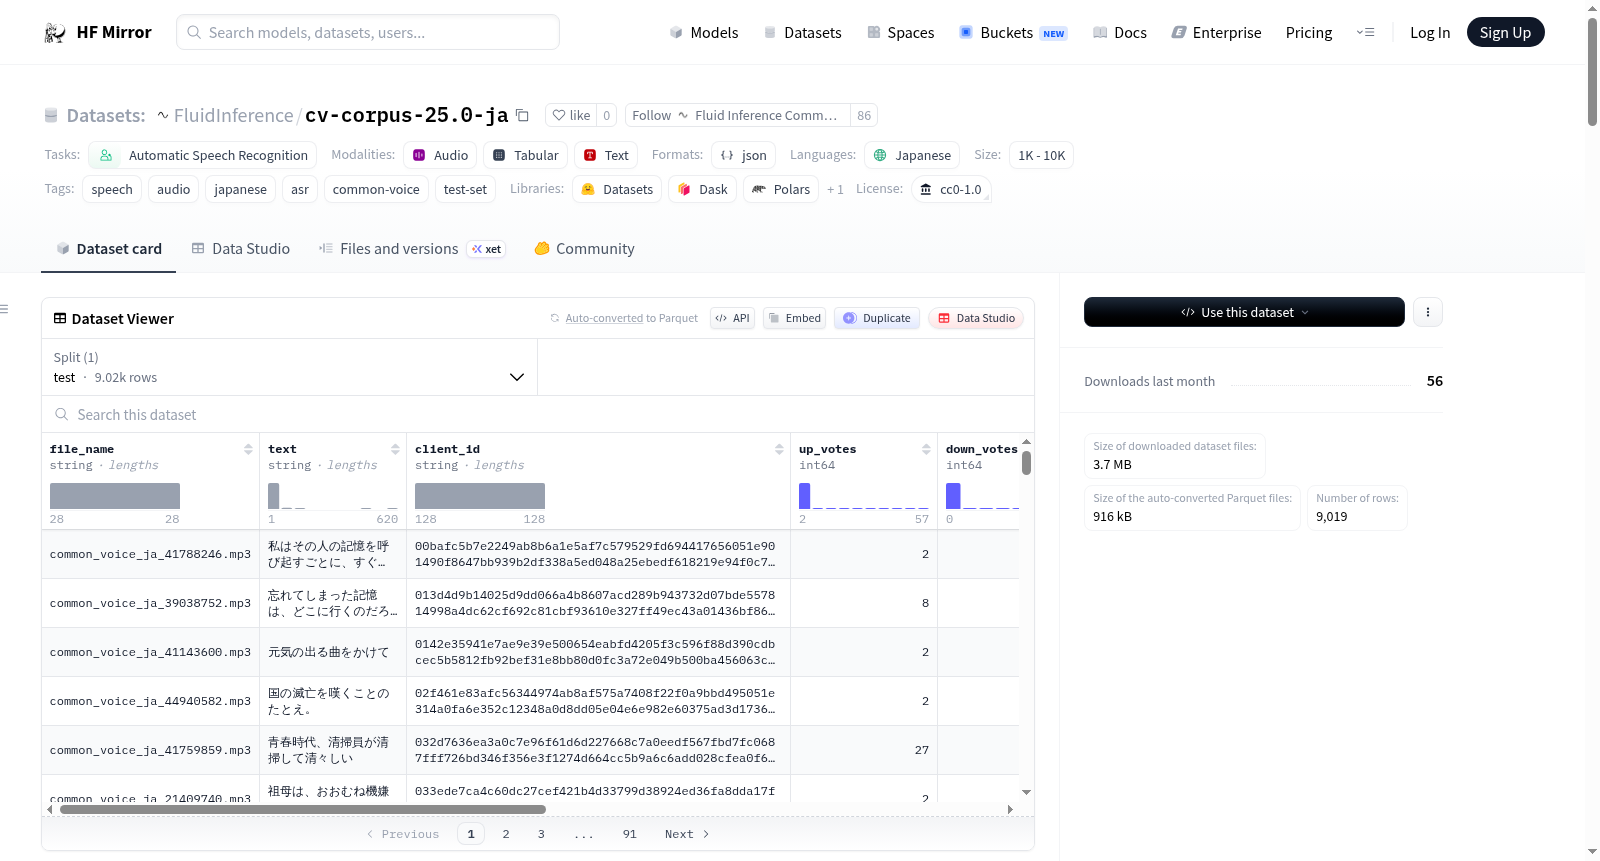Jump to page 2 of the dataset
Screen dimensions: 1600x861
coord(506,834)
